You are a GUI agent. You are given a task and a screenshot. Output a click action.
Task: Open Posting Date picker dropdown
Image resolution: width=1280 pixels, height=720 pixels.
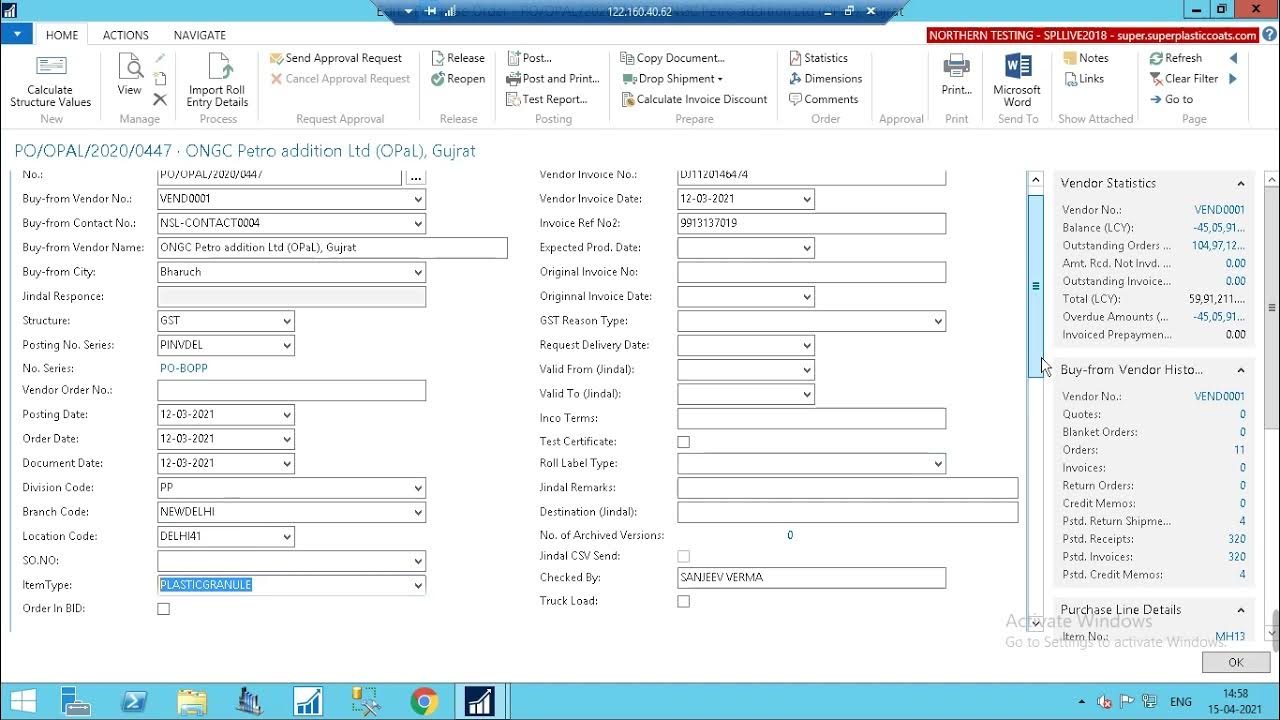coord(287,414)
